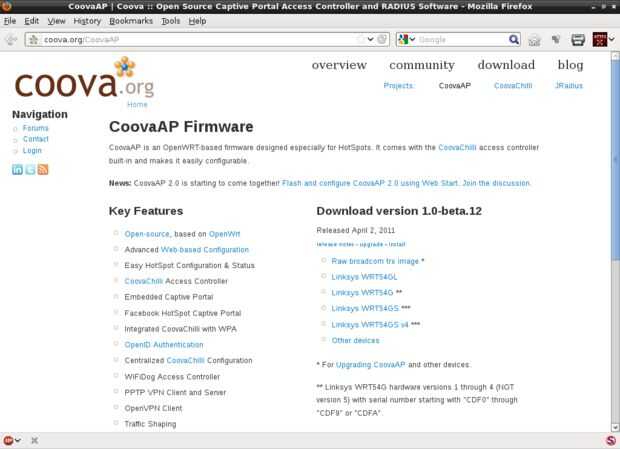Go to the blog site section
The height and width of the screenshot is (449, 620).
570,65
